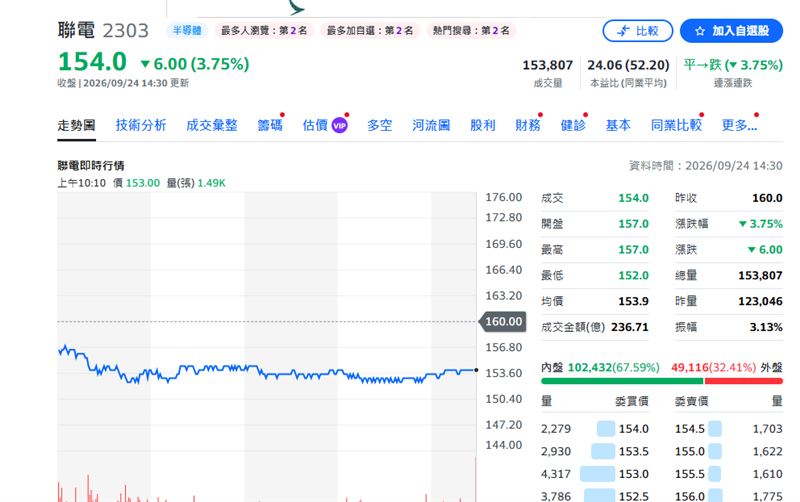
Task: Click the 資料時間 2026/09/24 14:30 timestamp
Action: point(706,166)
